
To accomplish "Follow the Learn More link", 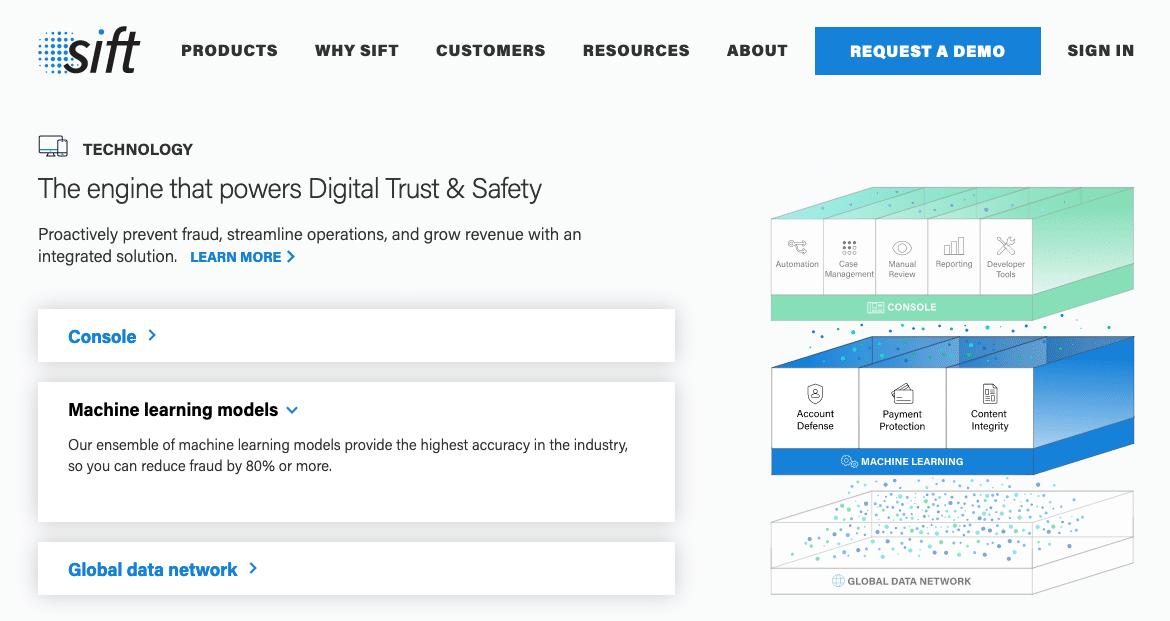I will coord(242,257).
